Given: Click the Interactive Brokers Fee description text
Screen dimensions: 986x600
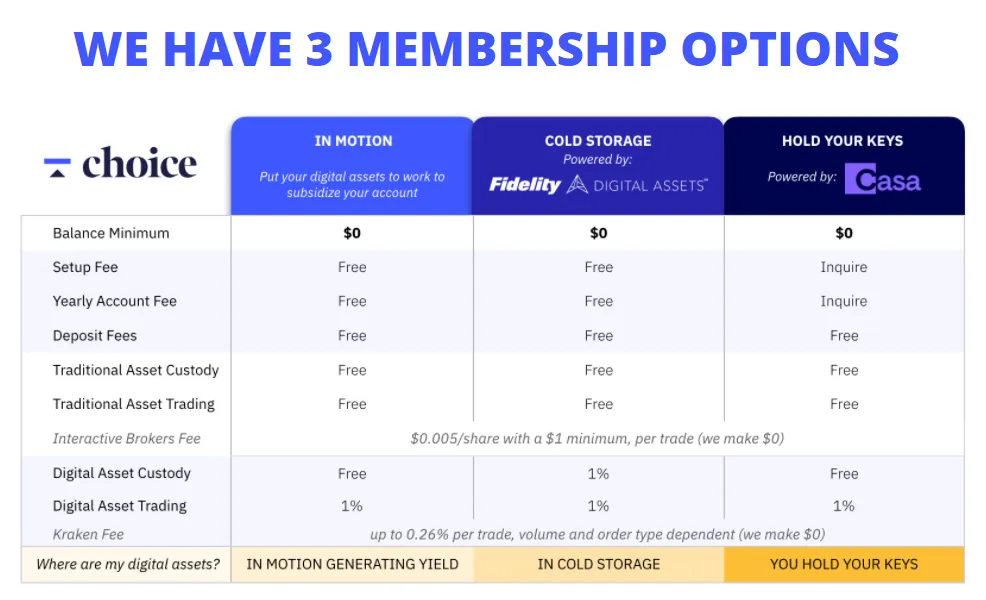Looking at the screenshot, I should 597,438.
